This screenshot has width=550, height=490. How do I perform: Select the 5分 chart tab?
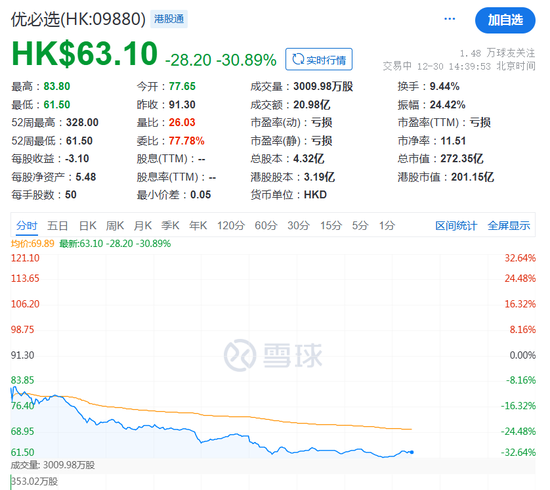[360, 226]
